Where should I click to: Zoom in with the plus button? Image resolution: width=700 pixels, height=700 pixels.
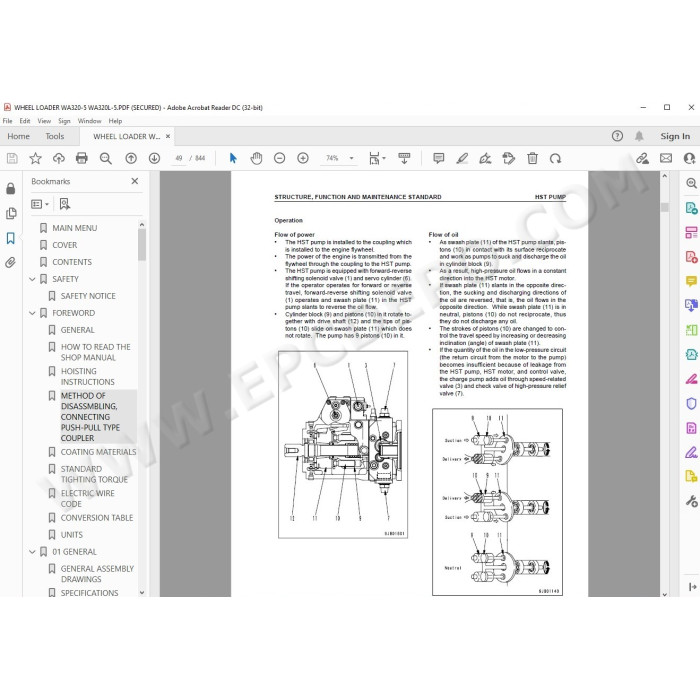click(x=303, y=158)
